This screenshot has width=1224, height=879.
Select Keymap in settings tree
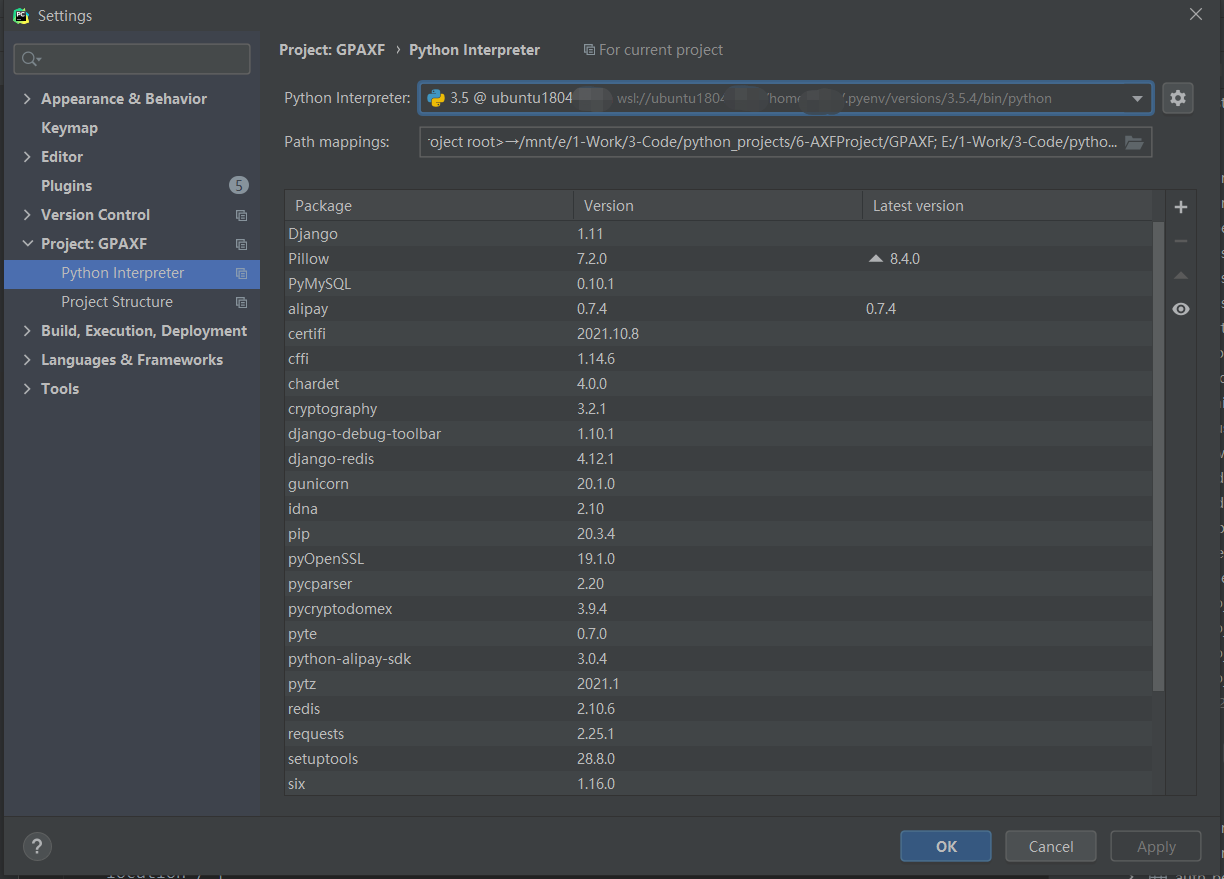tap(69, 128)
